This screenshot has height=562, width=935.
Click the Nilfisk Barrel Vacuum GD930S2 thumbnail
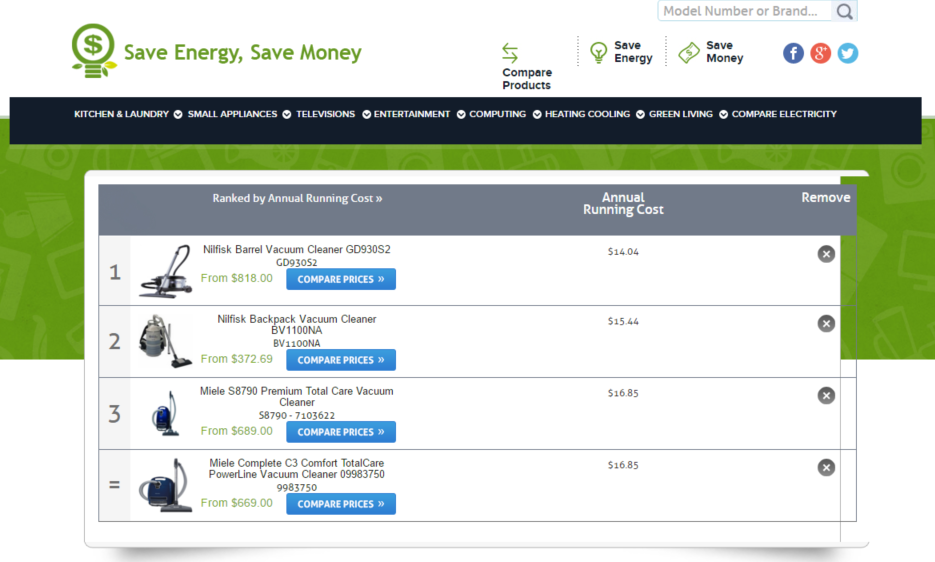tap(165, 271)
